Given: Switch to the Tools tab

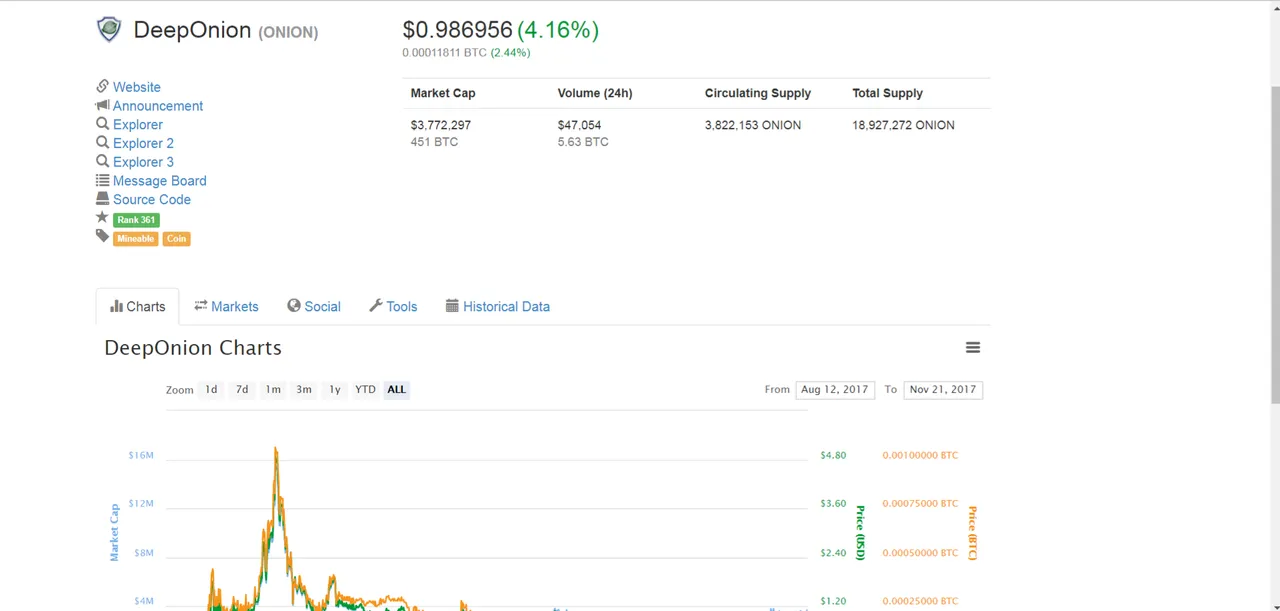Looking at the screenshot, I should (x=393, y=307).
